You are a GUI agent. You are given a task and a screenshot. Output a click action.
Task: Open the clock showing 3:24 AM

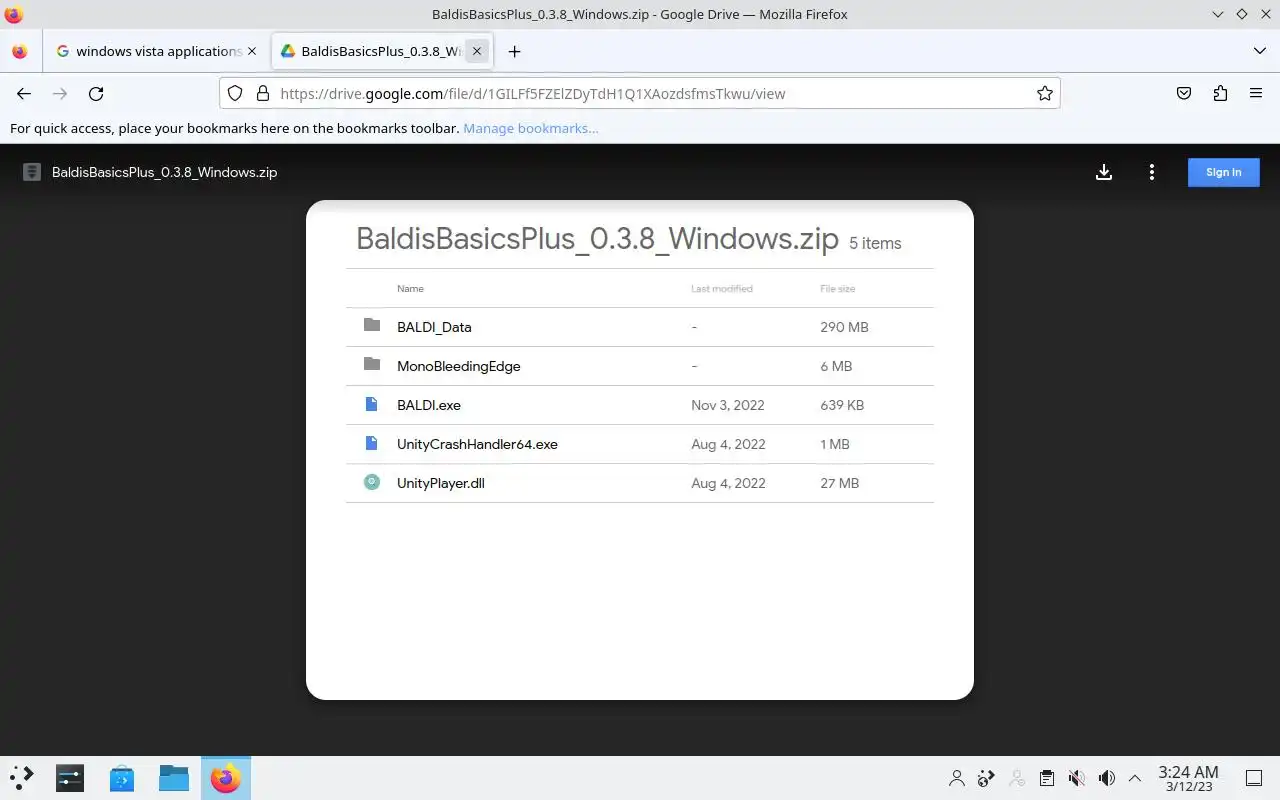coord(1188,778)
